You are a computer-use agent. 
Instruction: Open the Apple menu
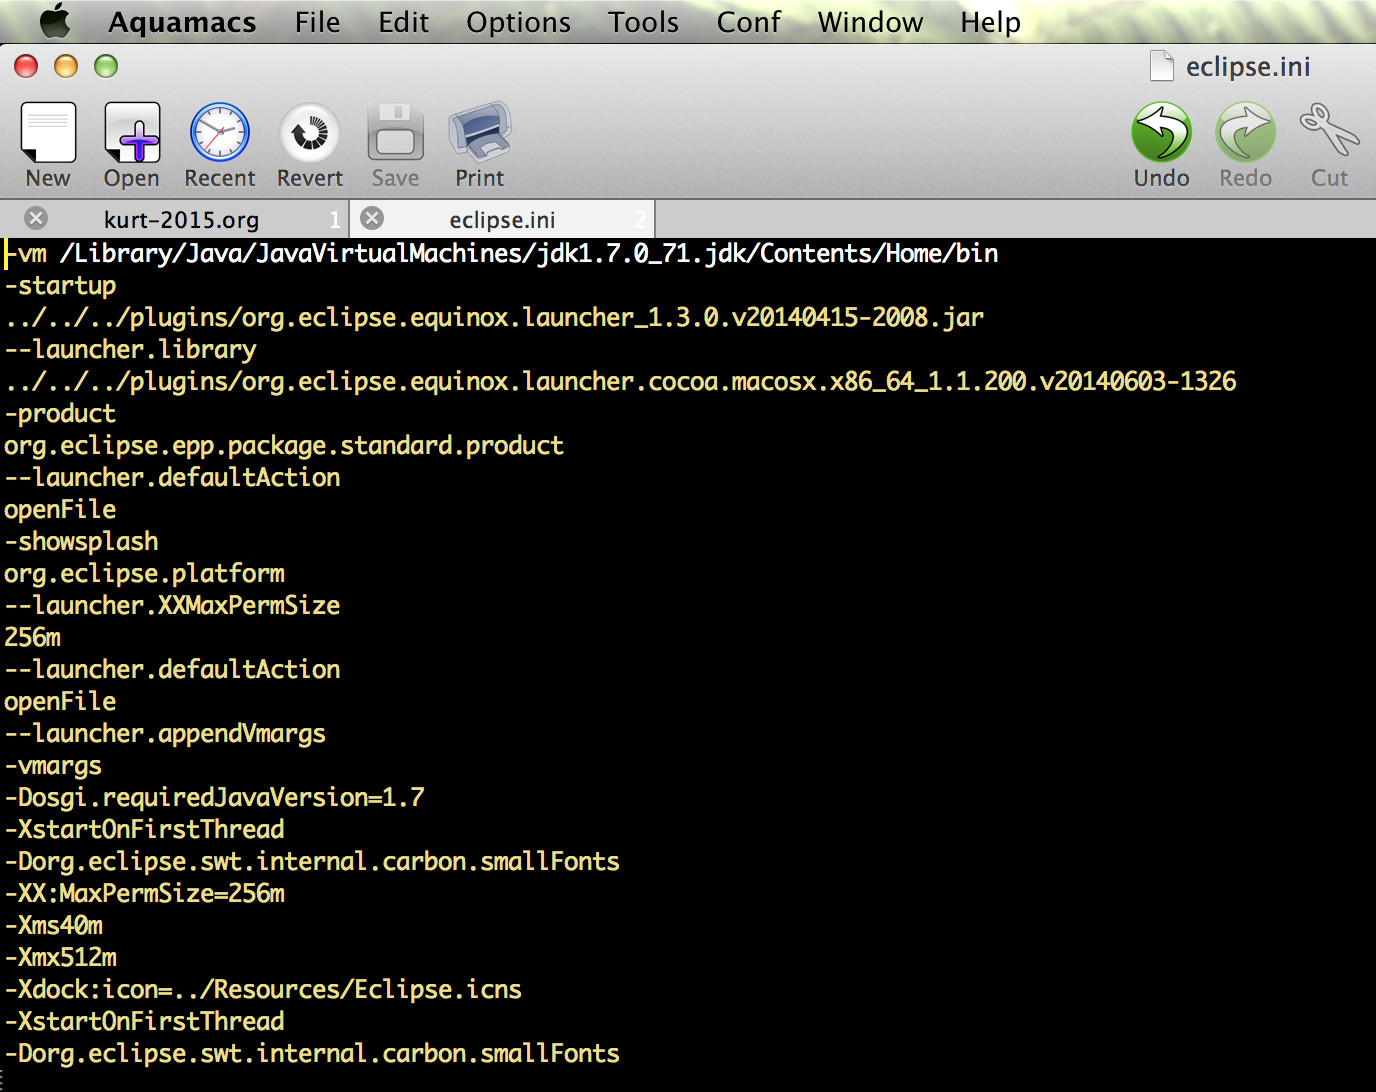pos(55,21)
